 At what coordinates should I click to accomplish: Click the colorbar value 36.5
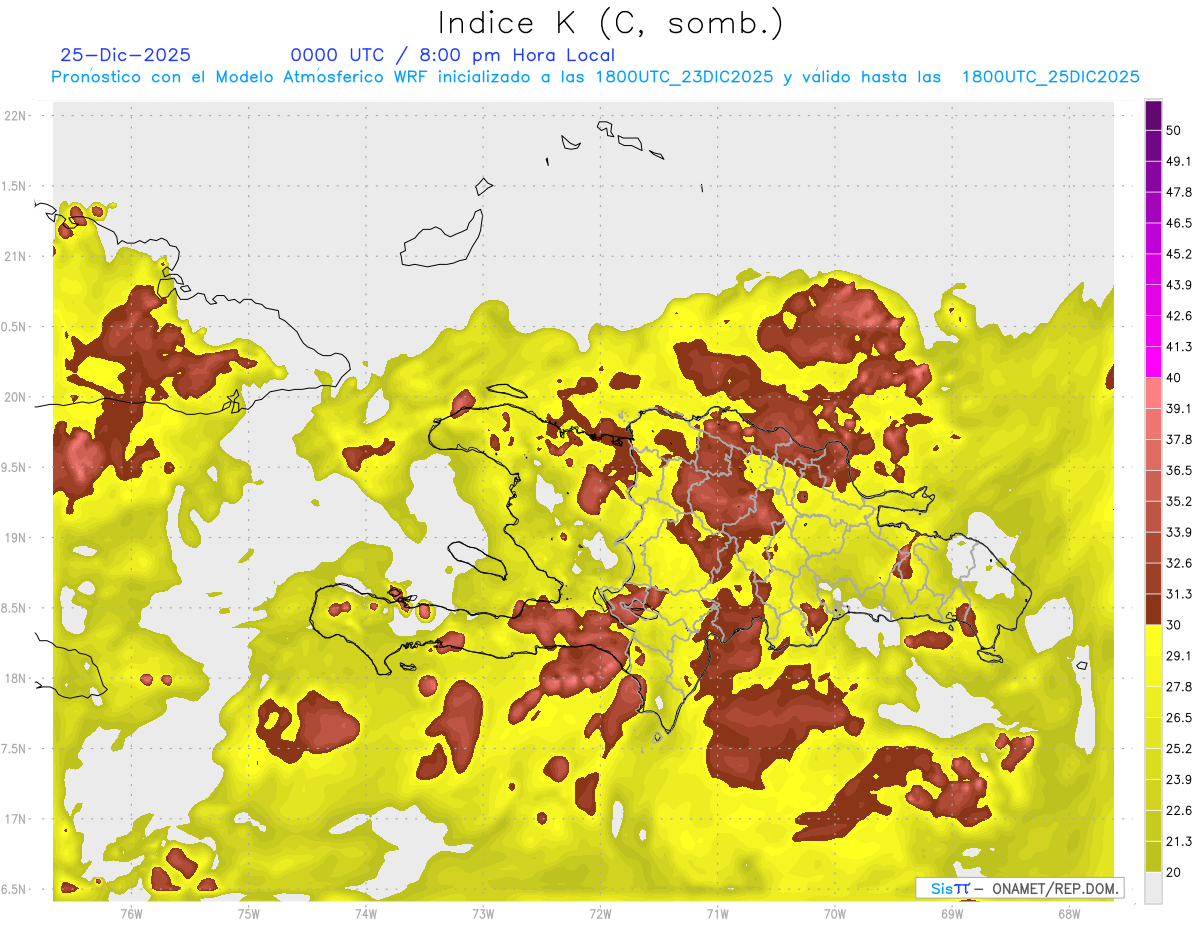click(1179, 470)
